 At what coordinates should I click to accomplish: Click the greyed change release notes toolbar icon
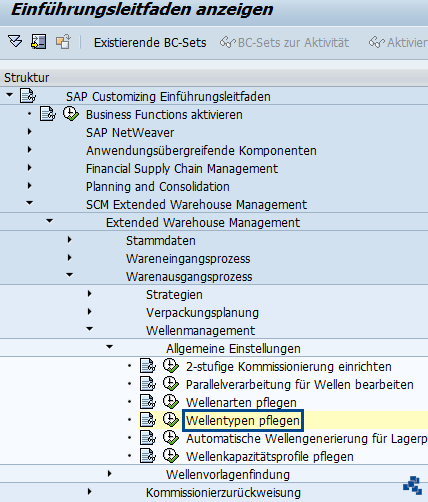click(x=63, y=42)
